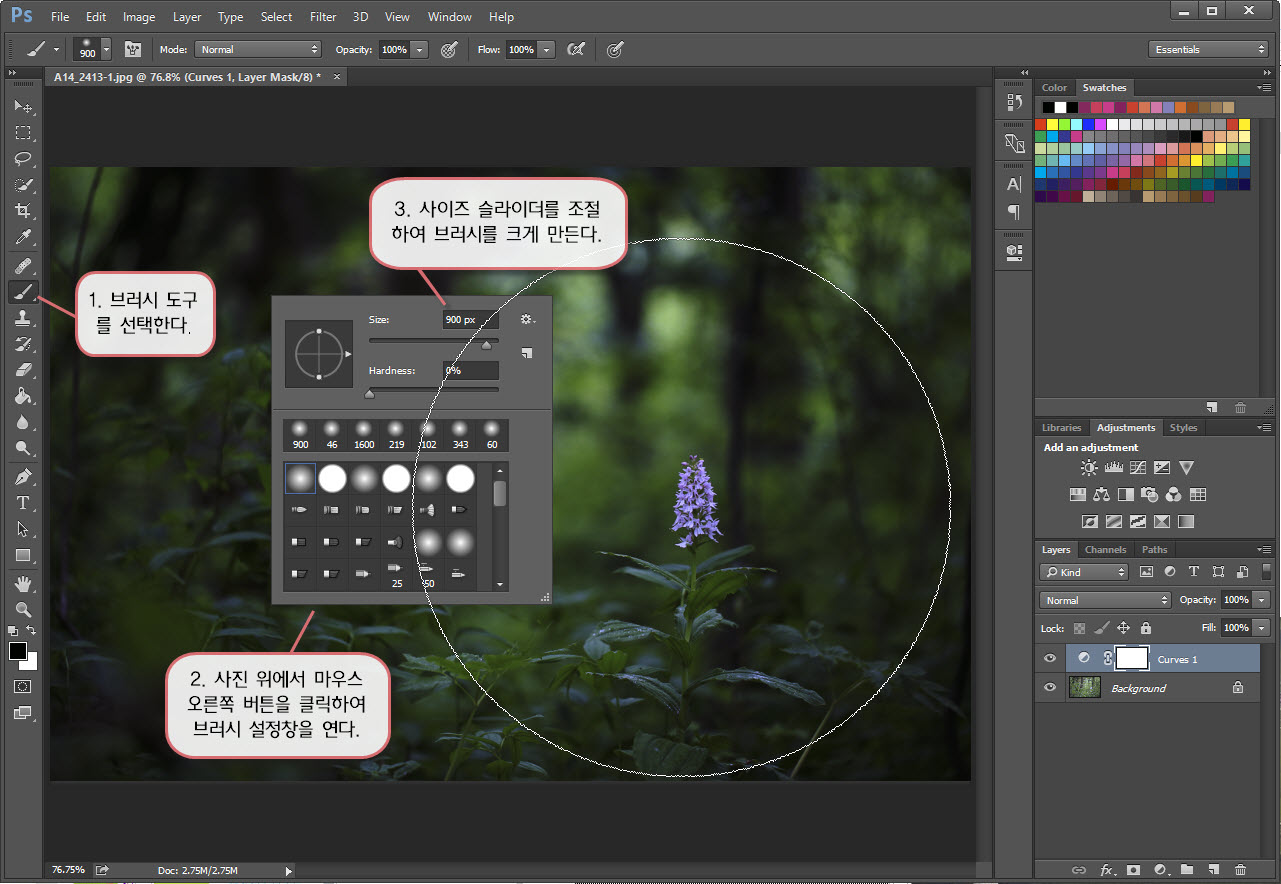Toggle the Brush panel icon in options bar
Image resolution: width=1281 pixels, height=884 pixels.
(x=132, y=49)
